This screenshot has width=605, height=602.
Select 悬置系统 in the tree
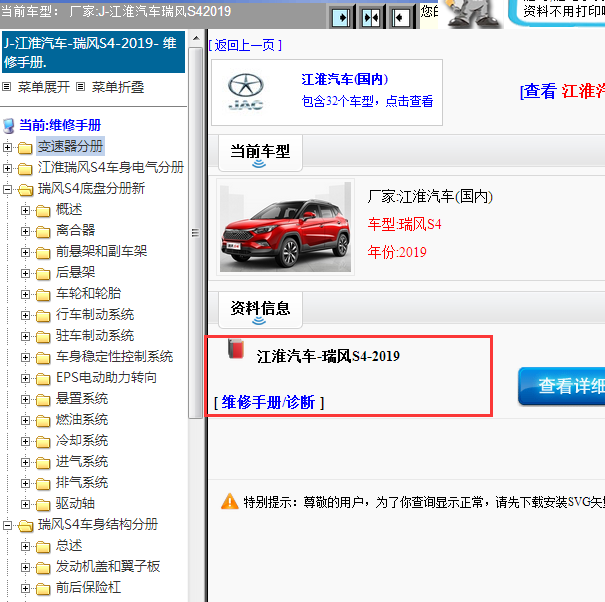pyautogui.click(x=82, y=398)
